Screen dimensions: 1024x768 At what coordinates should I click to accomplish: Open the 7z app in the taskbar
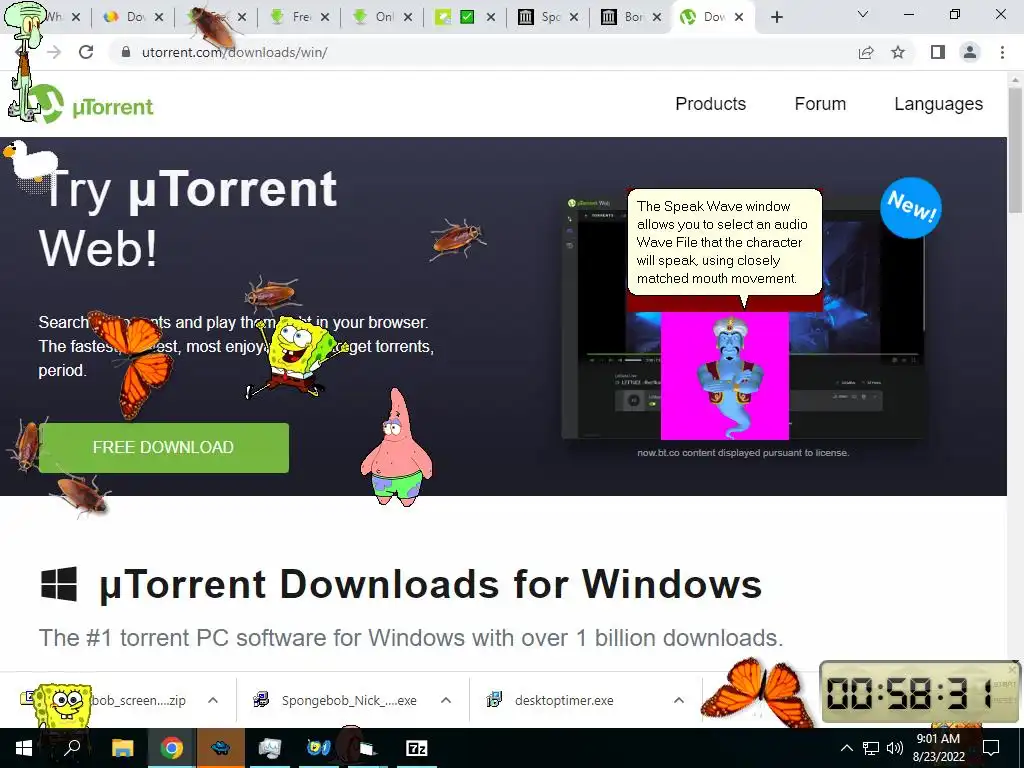417,748
